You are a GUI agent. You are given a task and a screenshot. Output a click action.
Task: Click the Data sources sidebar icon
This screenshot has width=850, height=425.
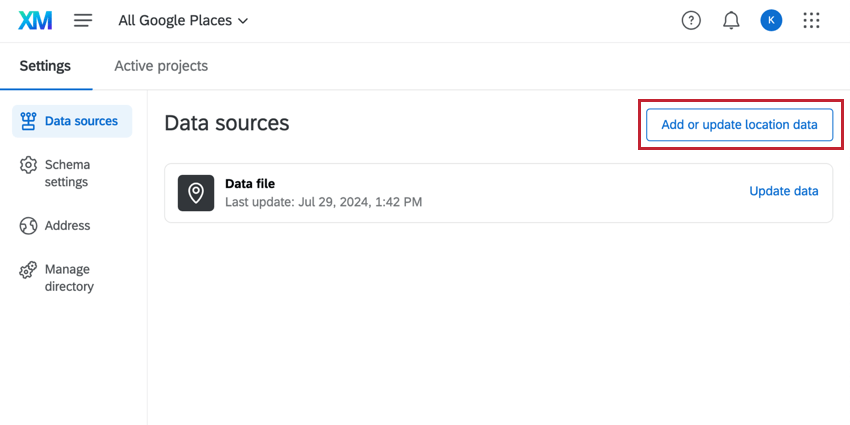coord(29,121)
